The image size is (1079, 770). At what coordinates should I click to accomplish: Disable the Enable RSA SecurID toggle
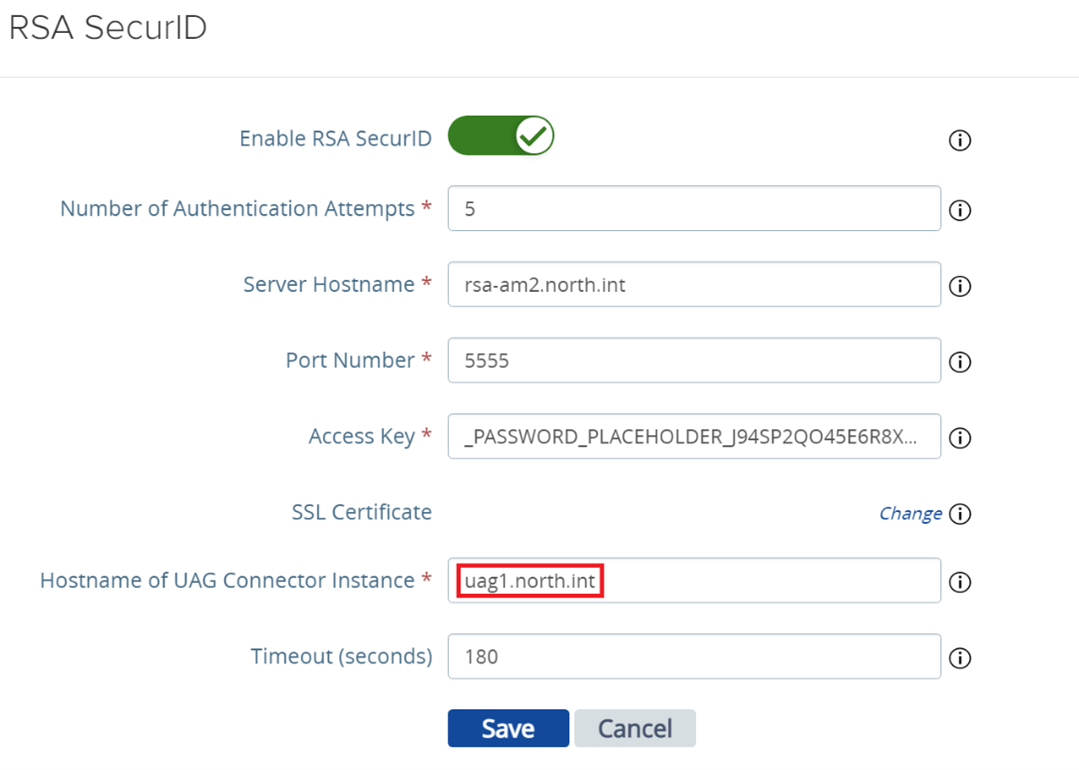pyautogui.click(x=500, y=136)
